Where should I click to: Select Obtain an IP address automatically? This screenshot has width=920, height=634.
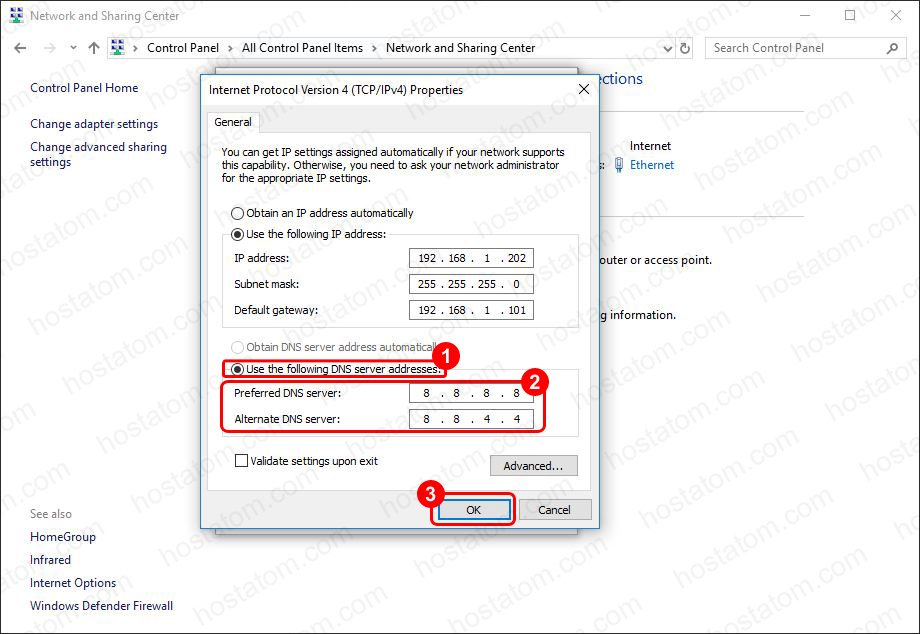click(237, 212)
